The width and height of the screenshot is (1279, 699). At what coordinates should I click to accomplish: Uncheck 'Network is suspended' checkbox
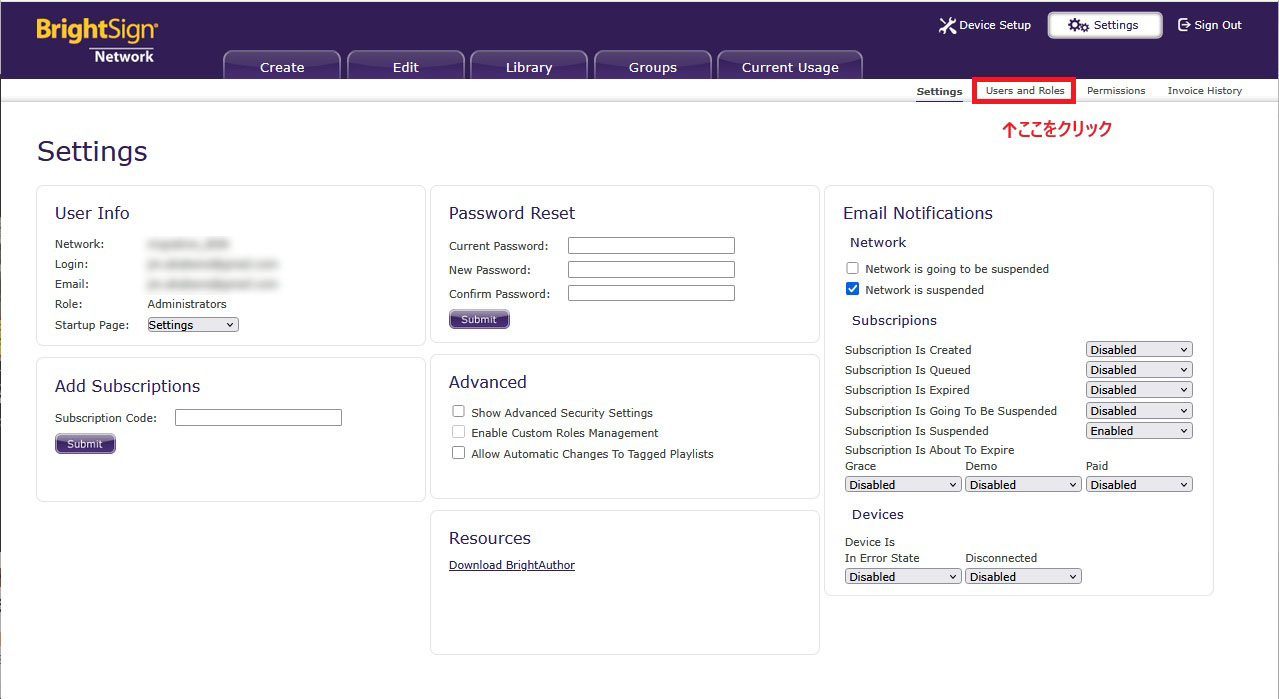(853, 290)
